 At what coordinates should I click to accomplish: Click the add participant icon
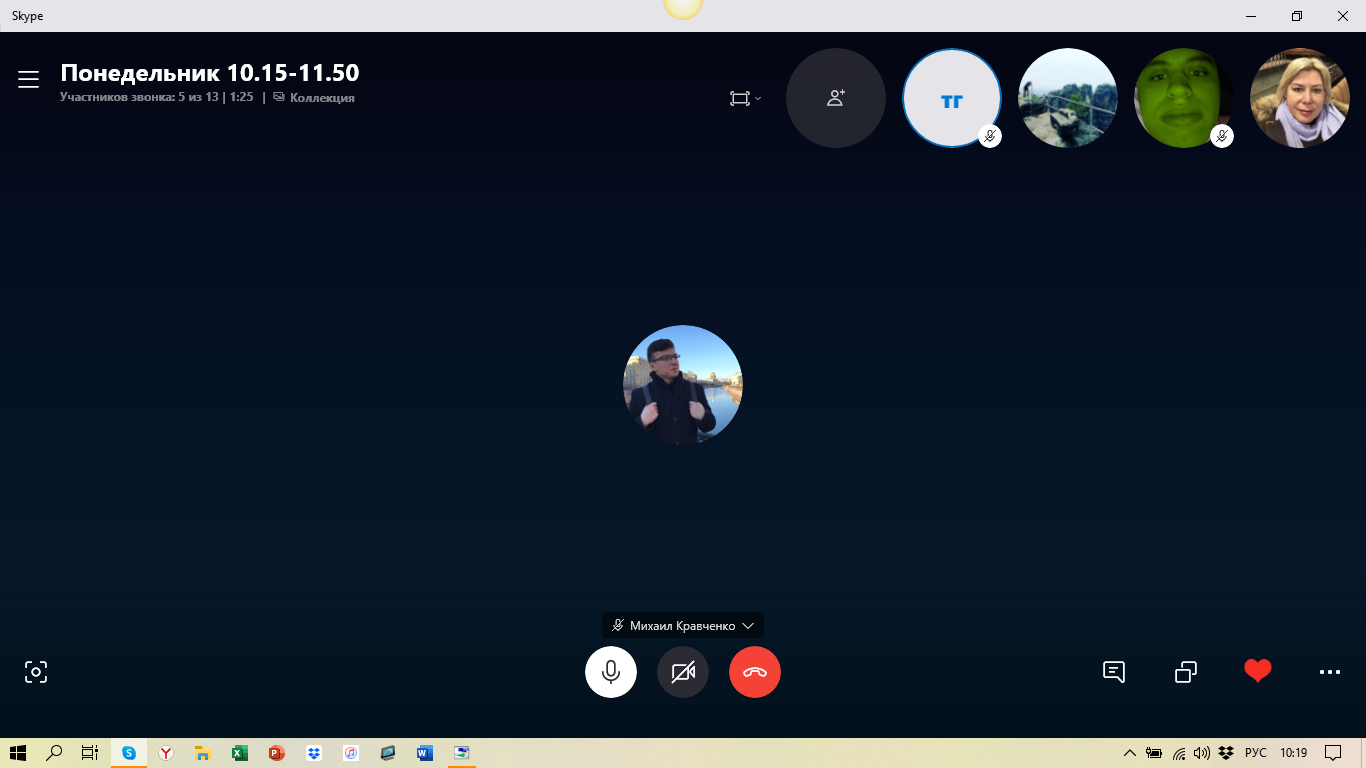pyautogui.click(x=836, y=98)
